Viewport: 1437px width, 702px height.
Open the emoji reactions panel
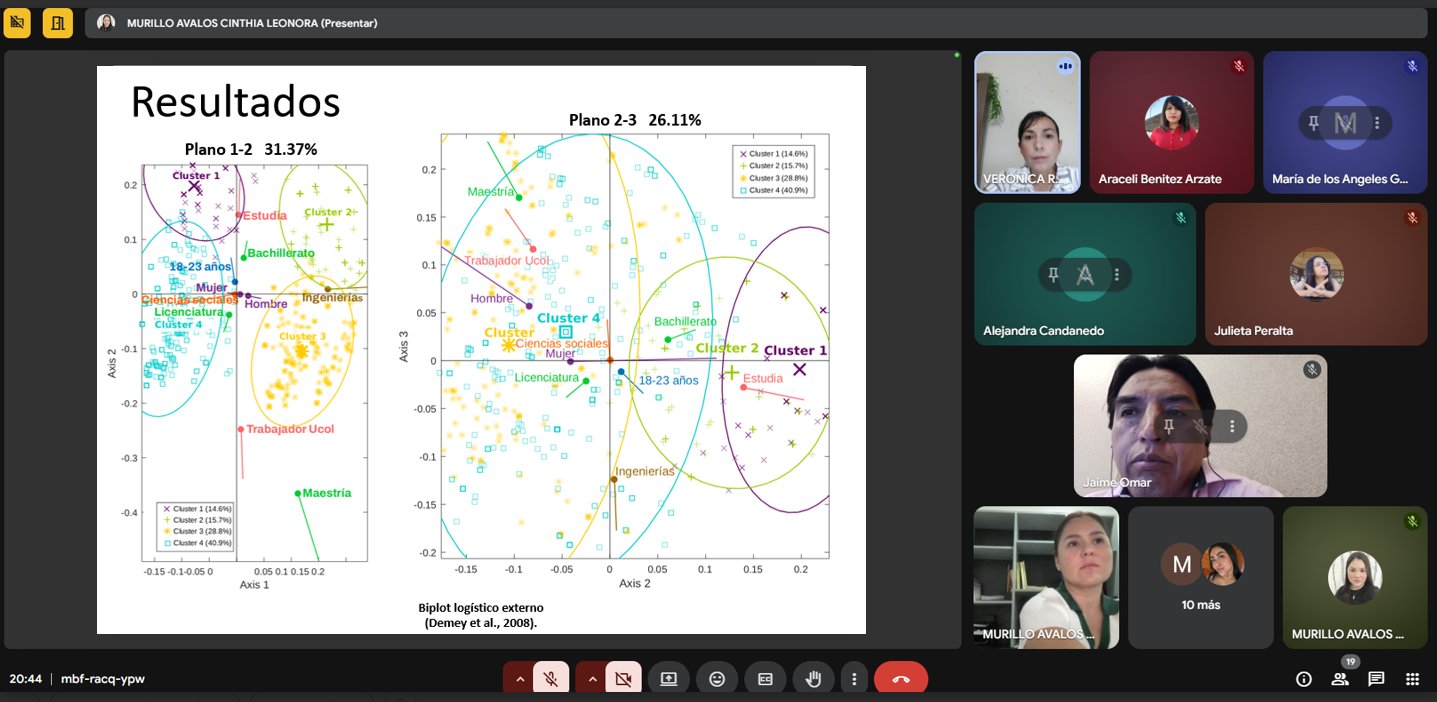click(x=717, y=679)
